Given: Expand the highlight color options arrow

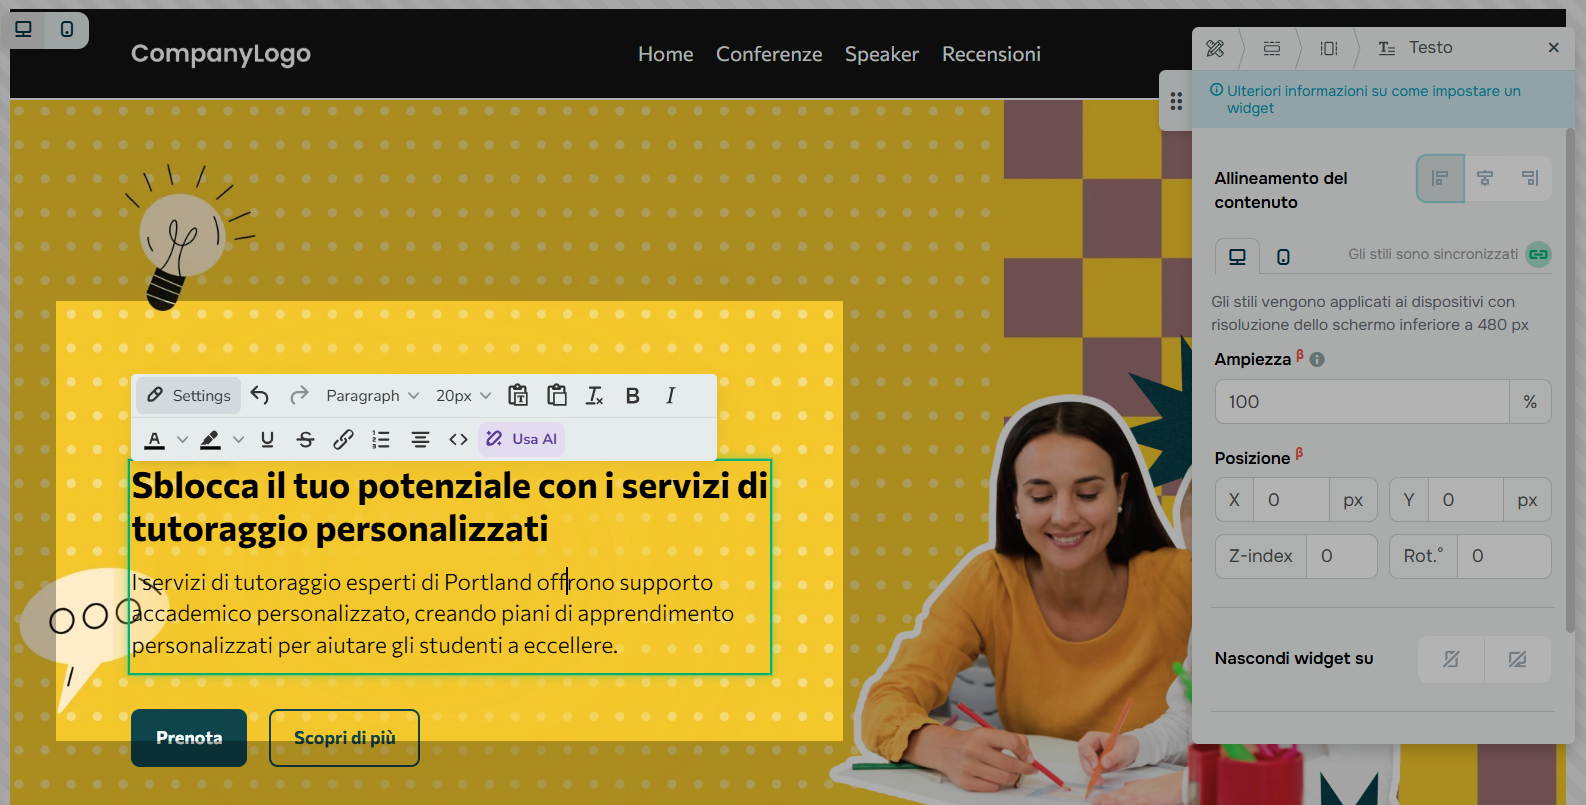Looking at the screenshot, I should pyautogui.click(x=238, y=439).
